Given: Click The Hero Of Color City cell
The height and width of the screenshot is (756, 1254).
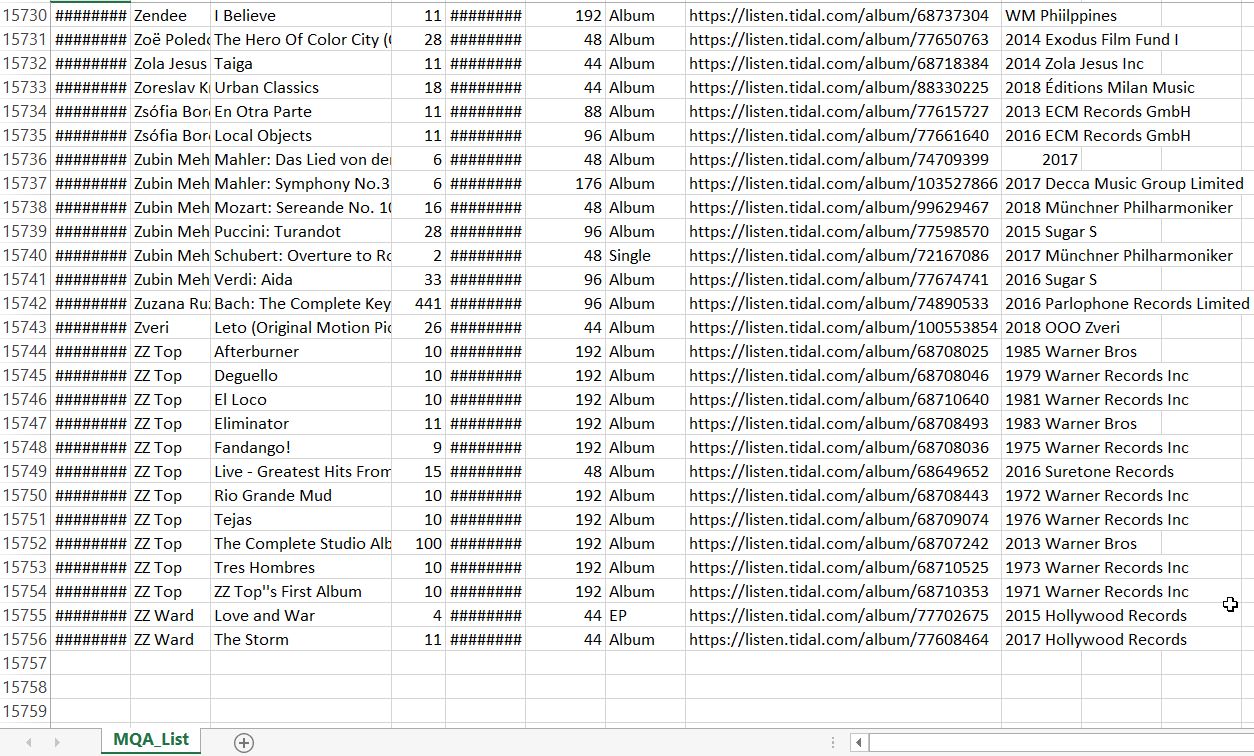Looking at the screenshot, I should pos(301,40).
